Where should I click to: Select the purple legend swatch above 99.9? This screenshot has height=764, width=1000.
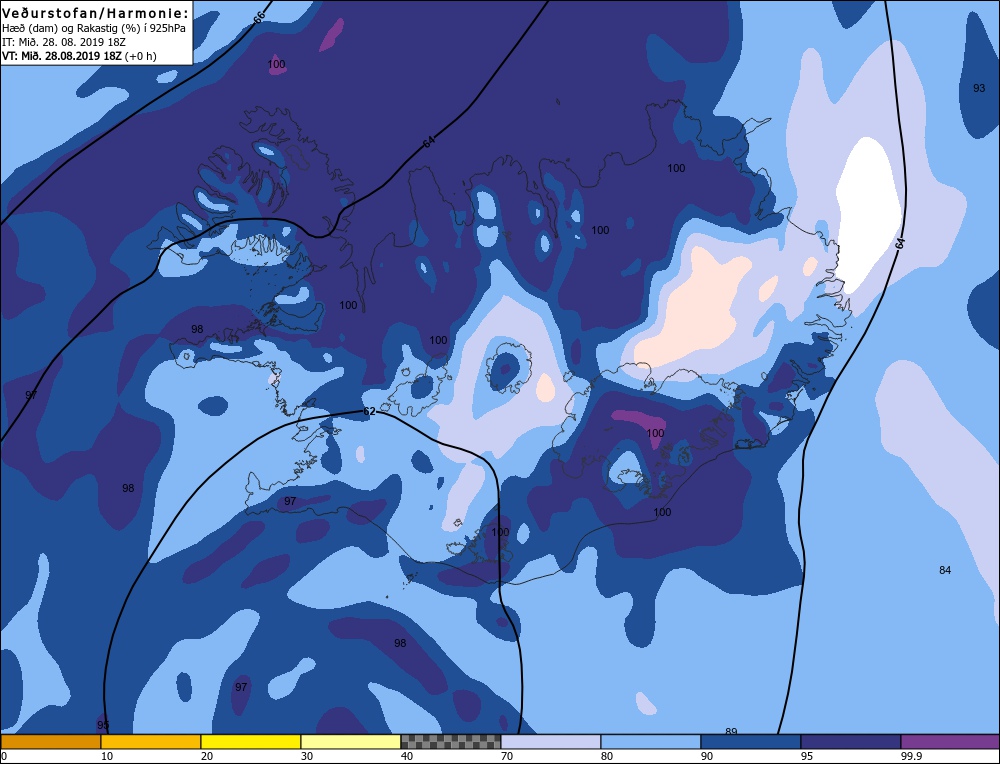[950, 742]
